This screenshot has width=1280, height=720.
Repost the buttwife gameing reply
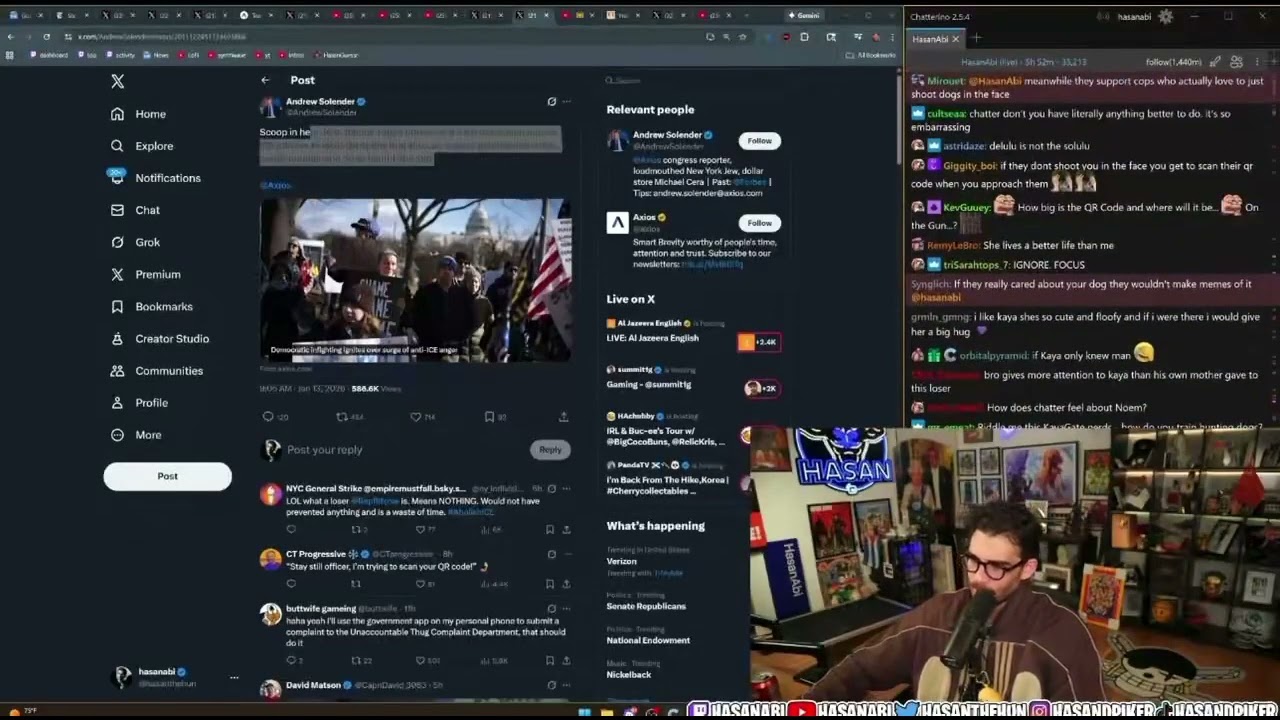355,660
